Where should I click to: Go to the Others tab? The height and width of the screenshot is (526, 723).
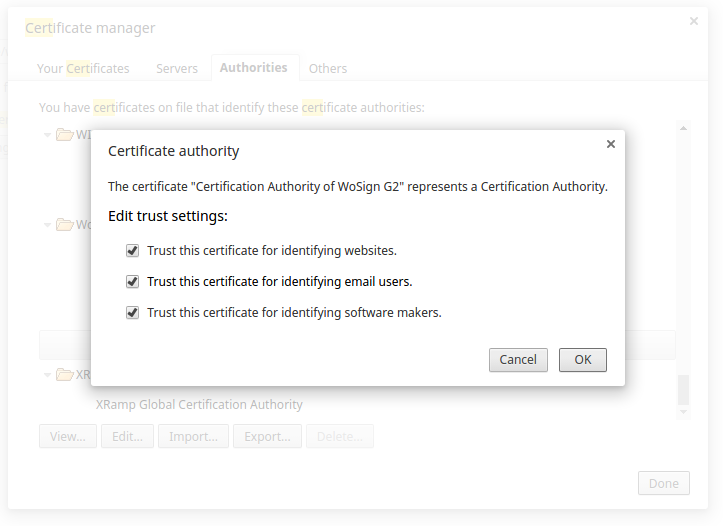pos(328,69)
